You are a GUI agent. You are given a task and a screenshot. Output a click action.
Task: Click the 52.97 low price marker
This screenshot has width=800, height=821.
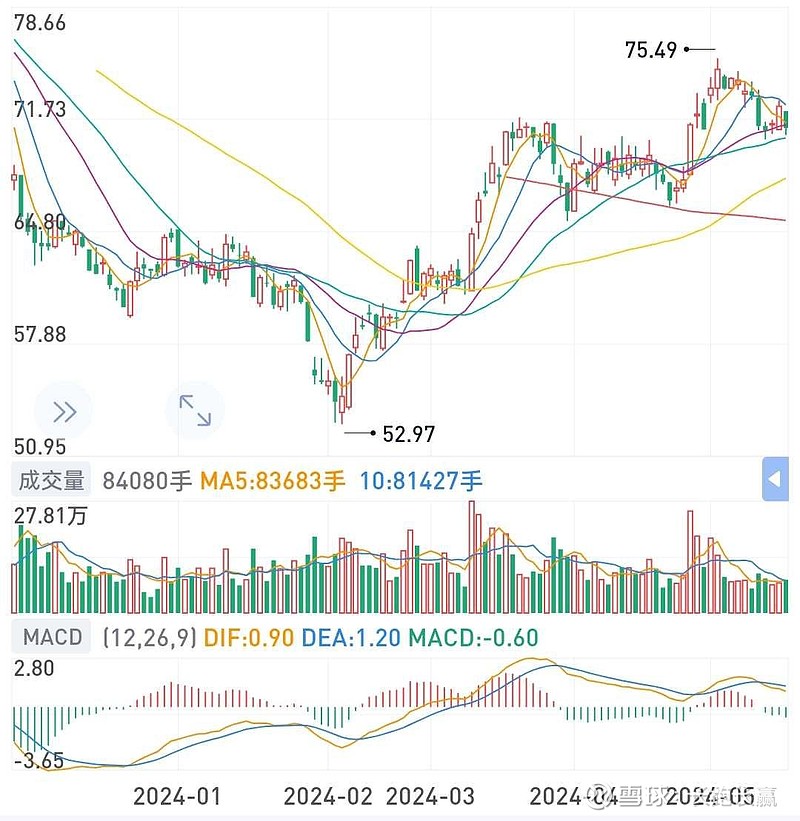coord(409,433)
